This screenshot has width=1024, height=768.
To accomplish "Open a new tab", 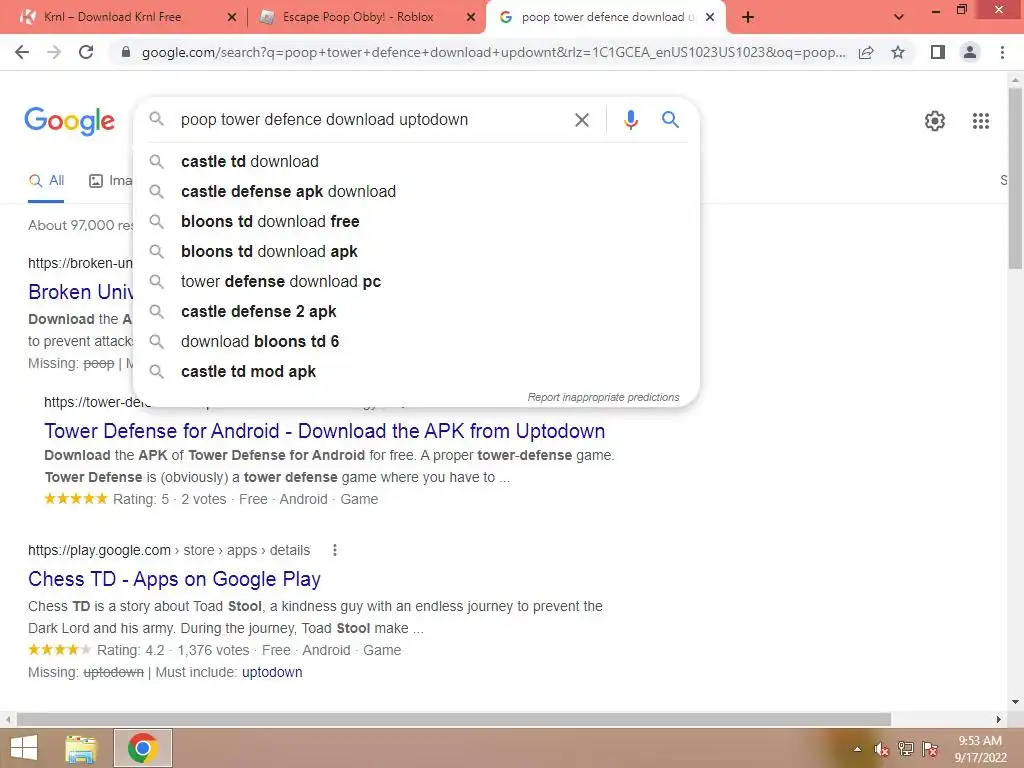I will 748,17.
